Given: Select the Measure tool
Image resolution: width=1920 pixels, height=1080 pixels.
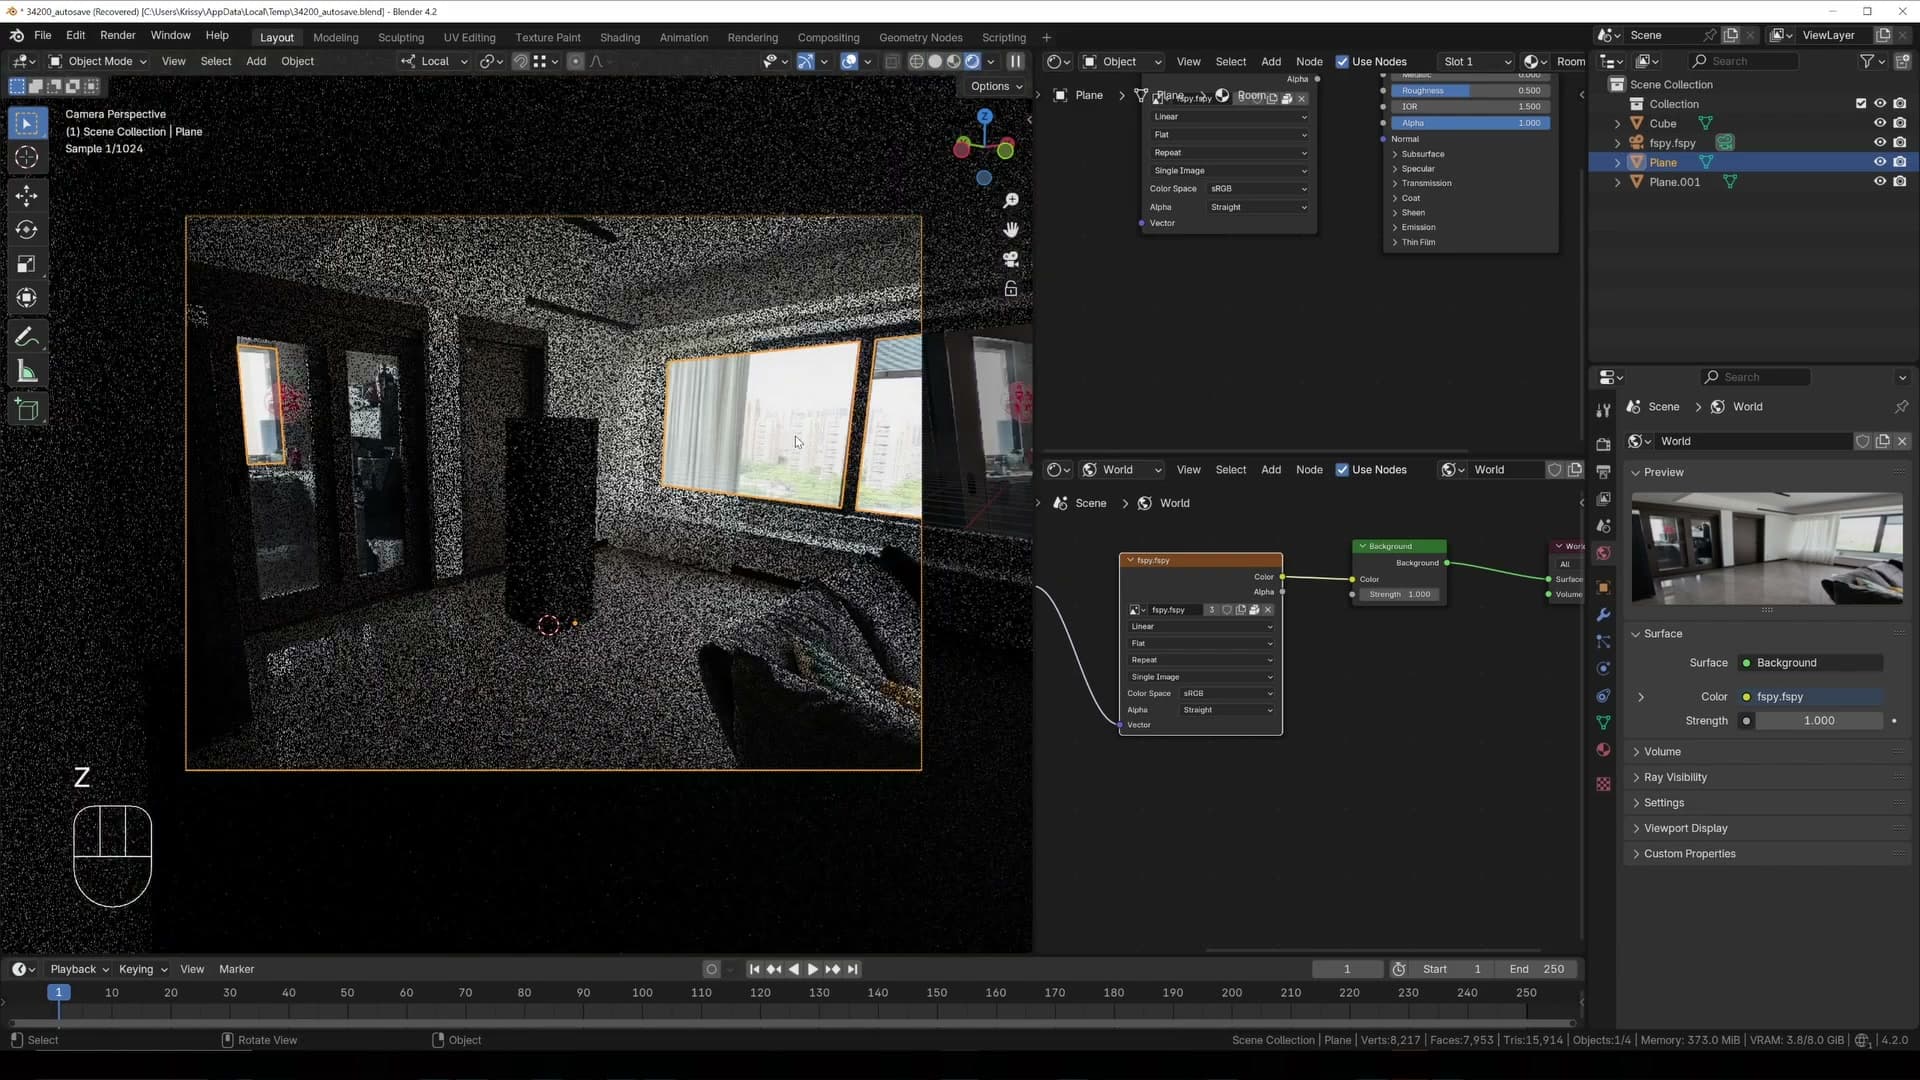Looking at the screenshot, I should tap(27, 372).
